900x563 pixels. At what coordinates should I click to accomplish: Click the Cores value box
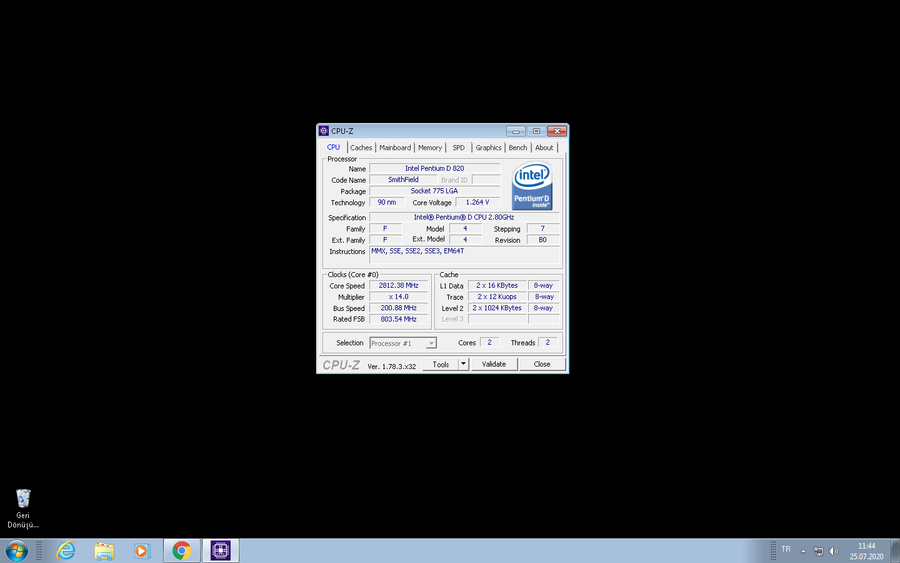click(490, 343)
